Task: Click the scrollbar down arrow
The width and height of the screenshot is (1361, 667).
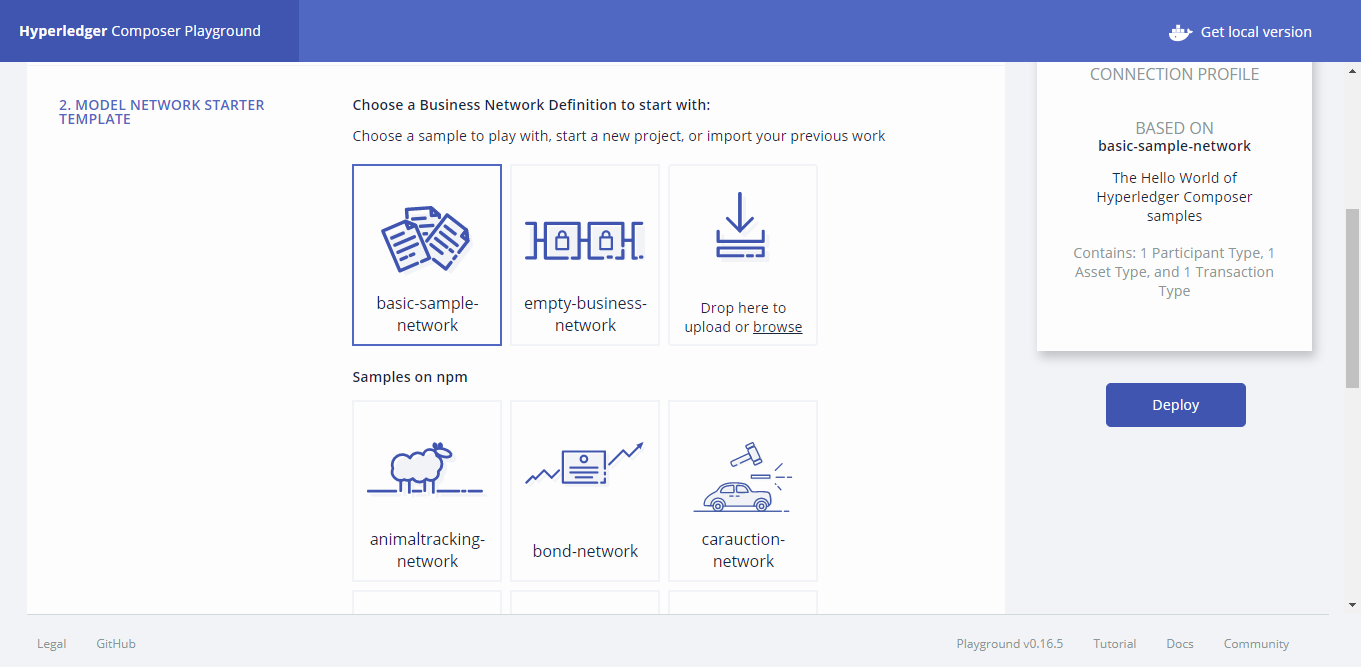Action: 1353,605
